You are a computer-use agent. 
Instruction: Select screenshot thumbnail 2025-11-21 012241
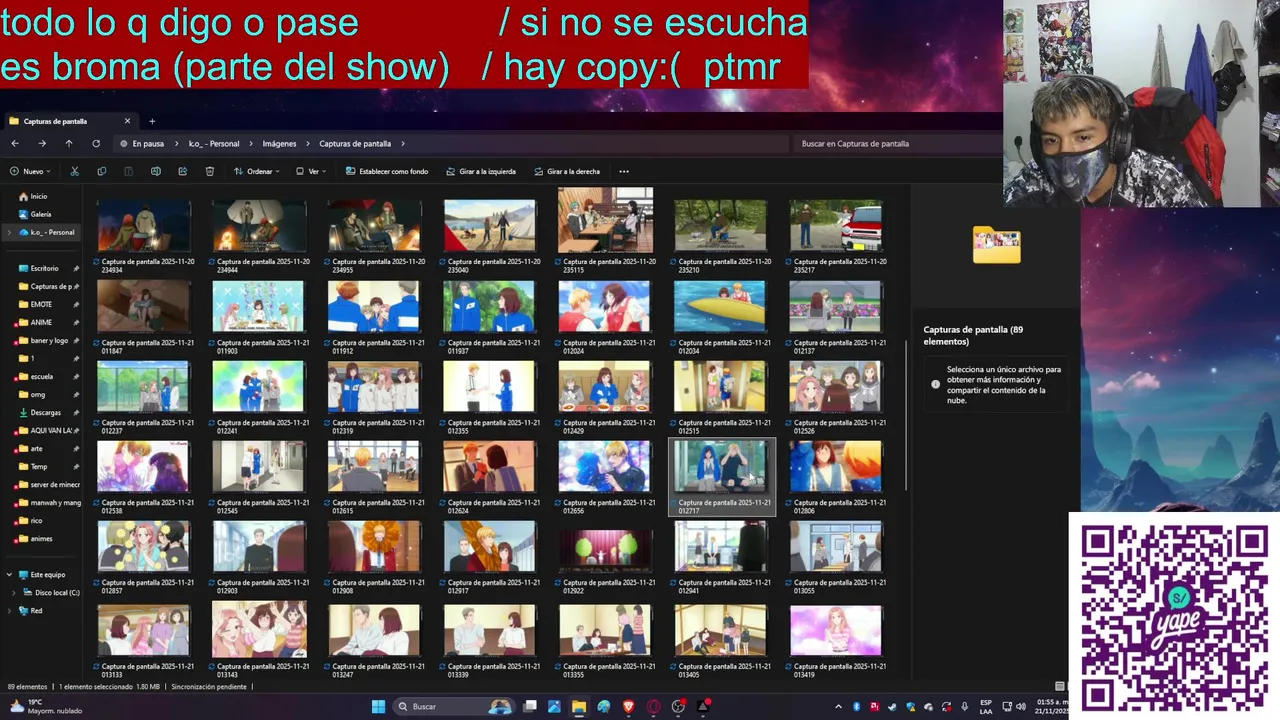click(258, 397)
